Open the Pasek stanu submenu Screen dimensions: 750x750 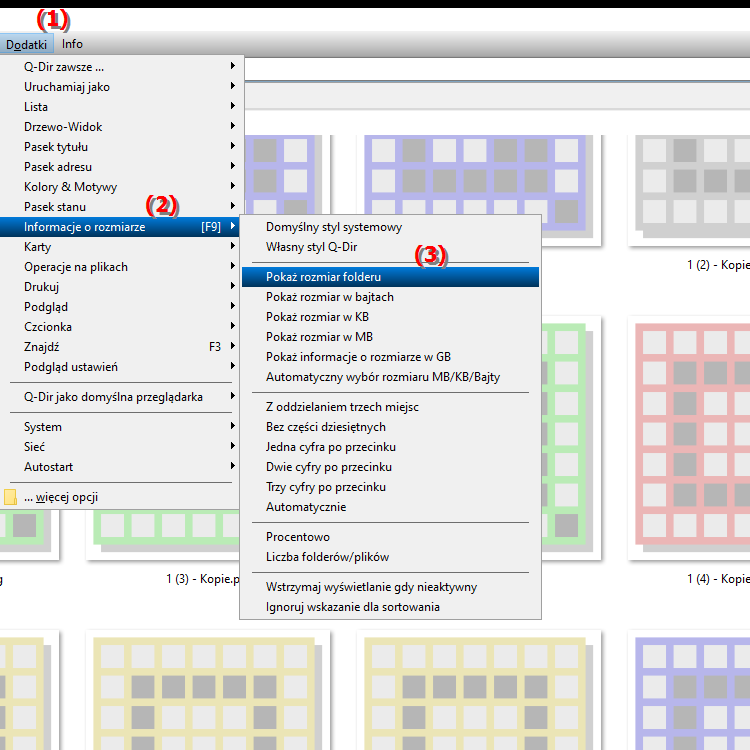pyautogui.click(x=122, y=207)
